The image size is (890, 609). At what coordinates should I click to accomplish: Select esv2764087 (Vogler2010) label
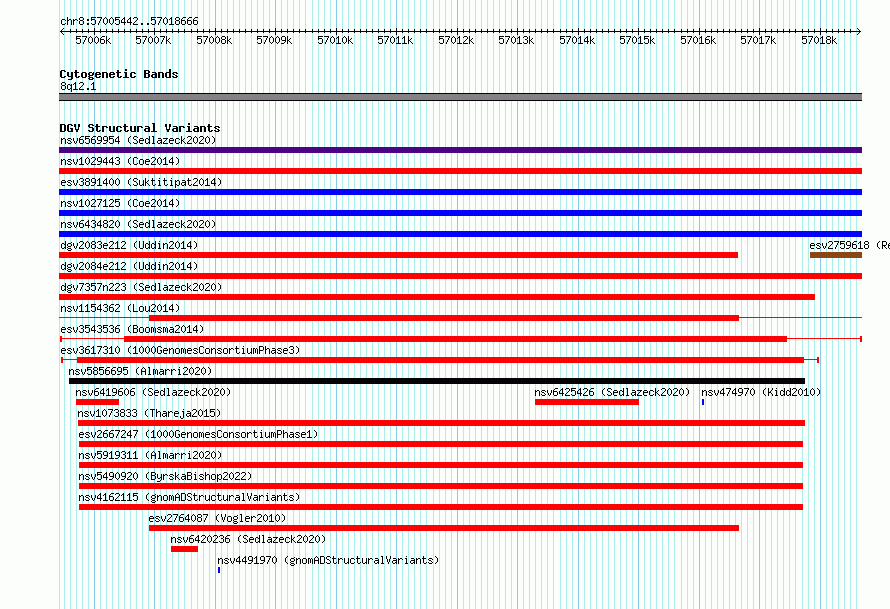[x=217, y=518]
